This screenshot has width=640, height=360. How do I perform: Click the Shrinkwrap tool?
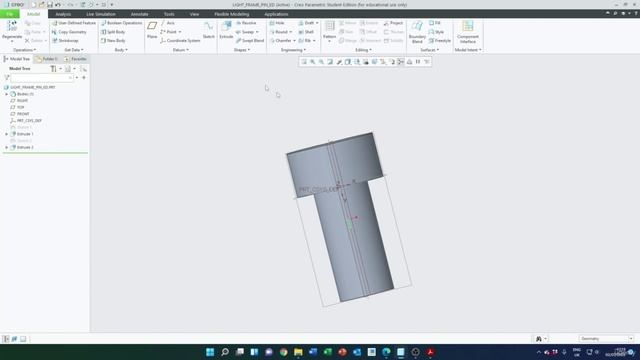pyautogui.click(x=65, y=41)
